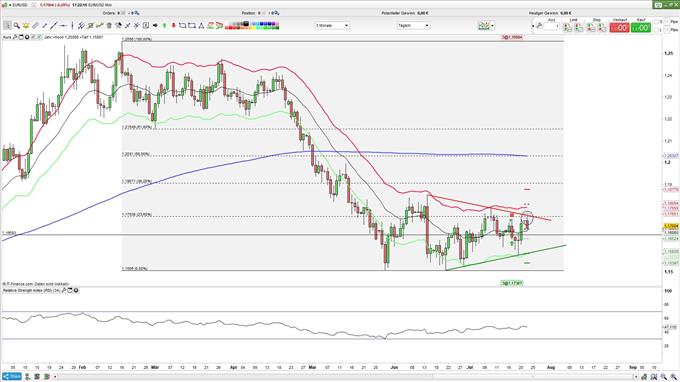Screen dimensions: 680x382
Task: Click the chart icon beside EUR/USD title
Action: (4, 5)
